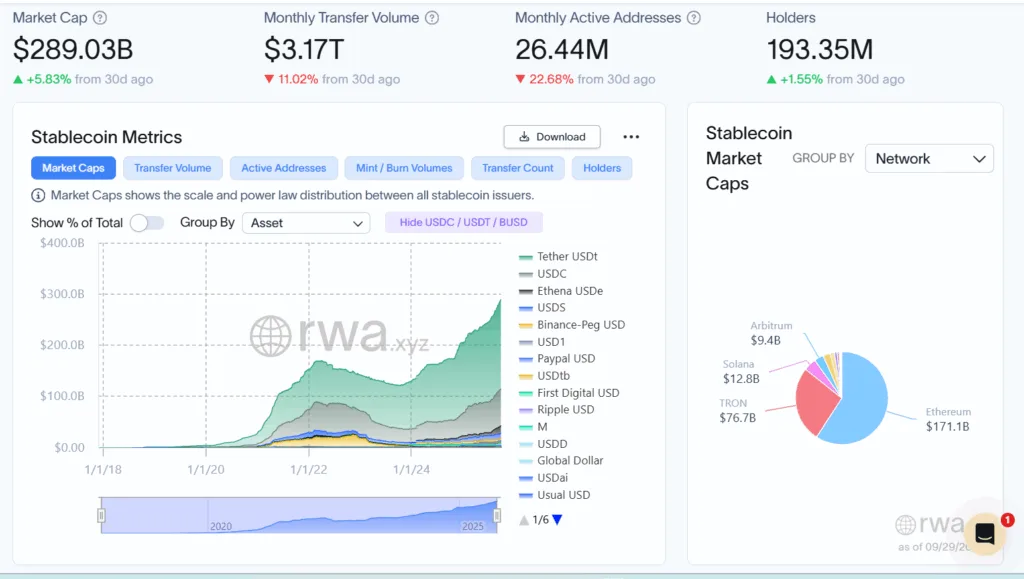Image resolution: width=1024 pixels, height=579 pixels.
Task: Select the Active Addresses tab
Action: 283,168
